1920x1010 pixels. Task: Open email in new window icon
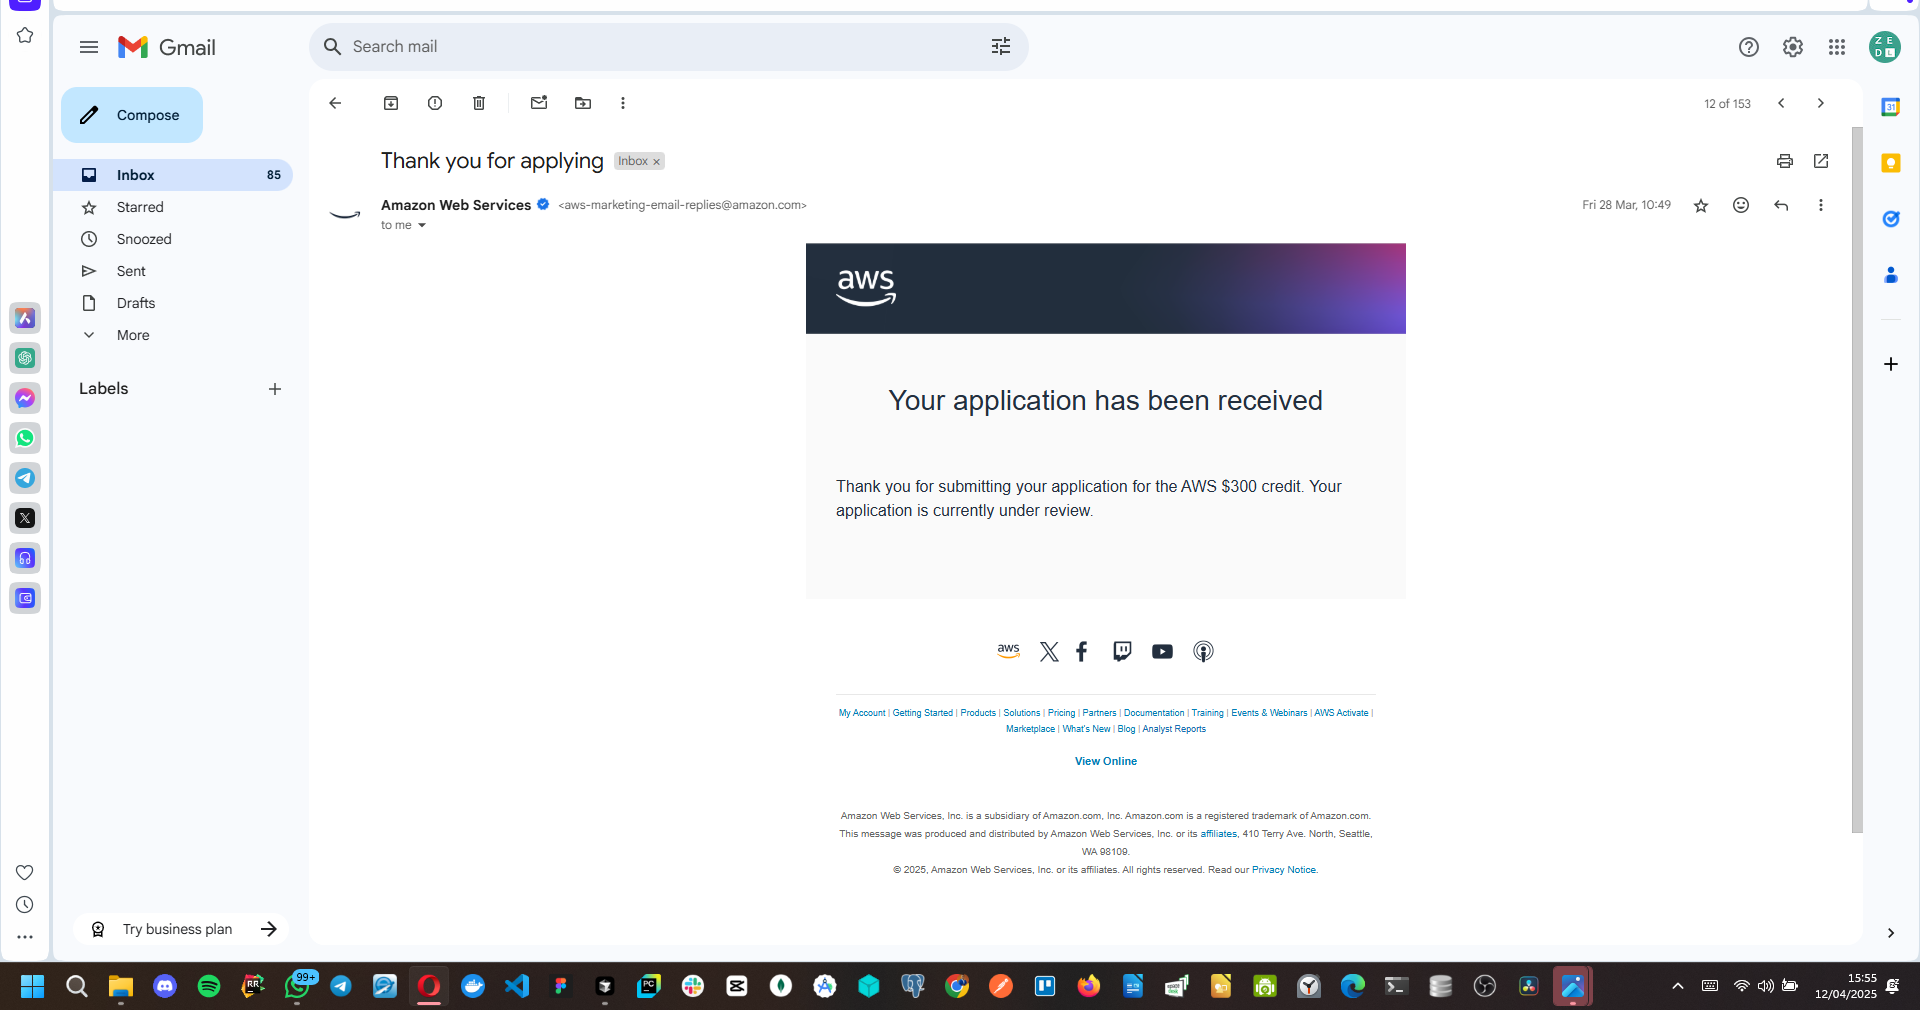pyautogui.click(x=1821, y=161)
